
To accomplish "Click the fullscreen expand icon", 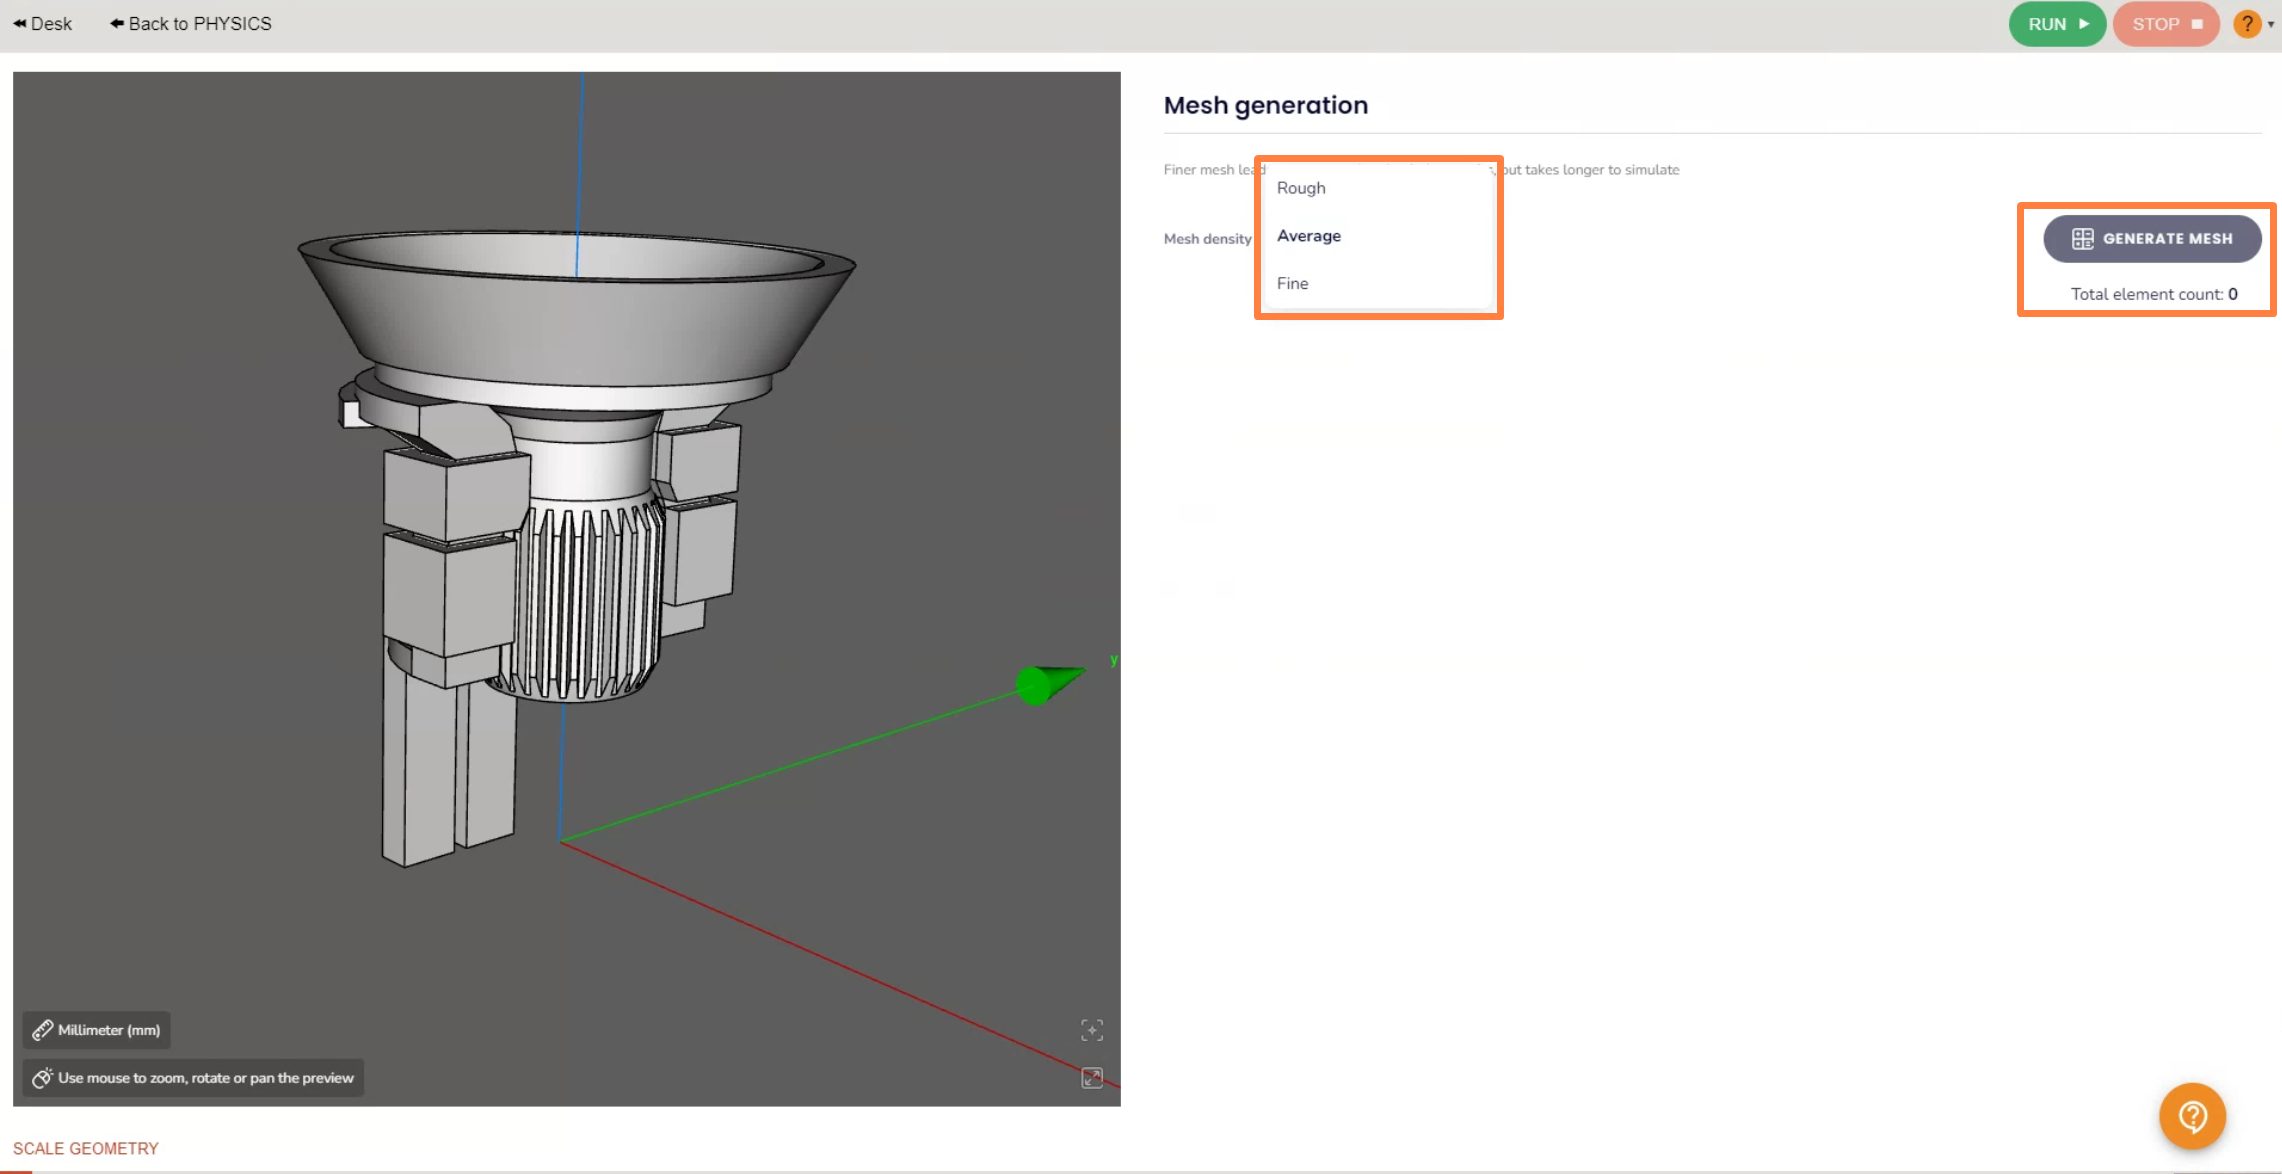I will pyautogui.click(x=1093, y=1078).
